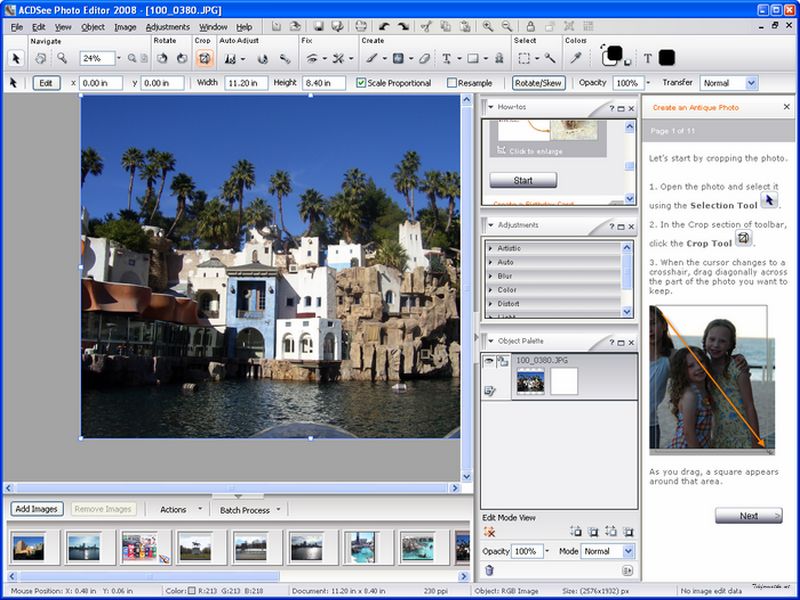The width and height of the screenshot is (800, 600).
Task: Click the Batch Process tab
Action: pyautogui.click(x=246, y=509)
